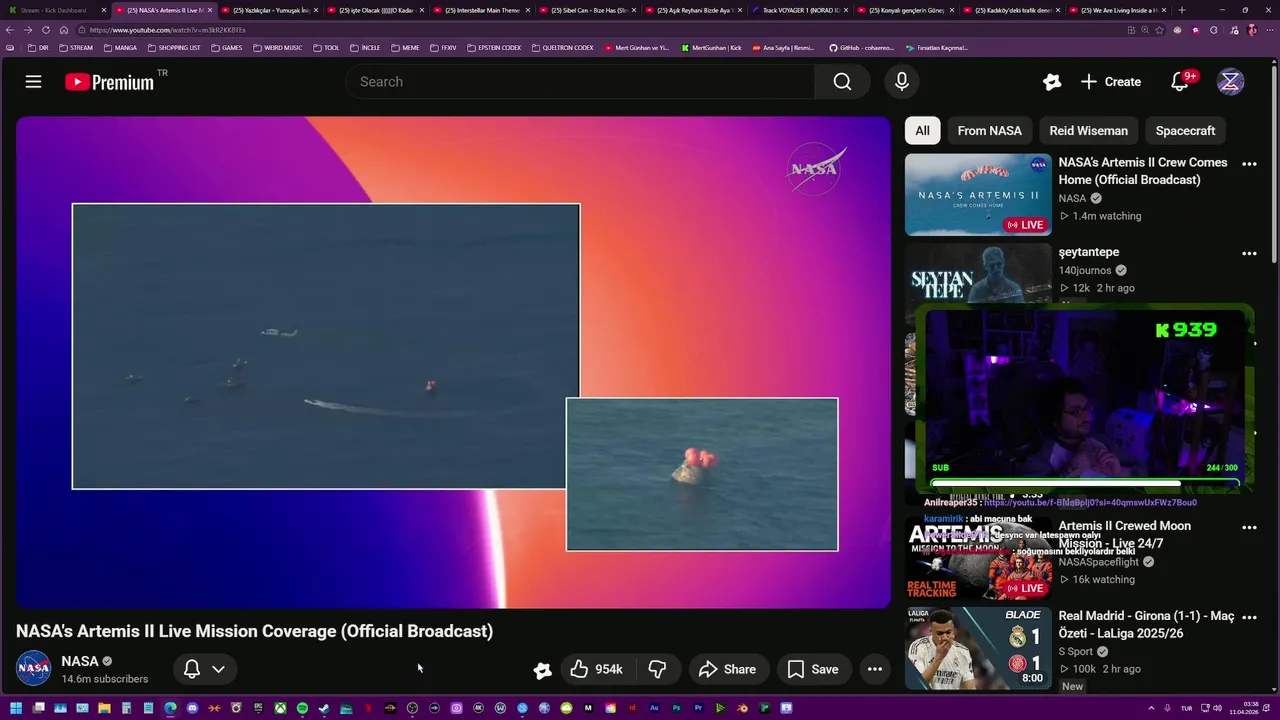This screenshot has width=1280, height=720.
Task: Open options for Artemis II Crewed Moon Mission
Action: point(1249,527)
